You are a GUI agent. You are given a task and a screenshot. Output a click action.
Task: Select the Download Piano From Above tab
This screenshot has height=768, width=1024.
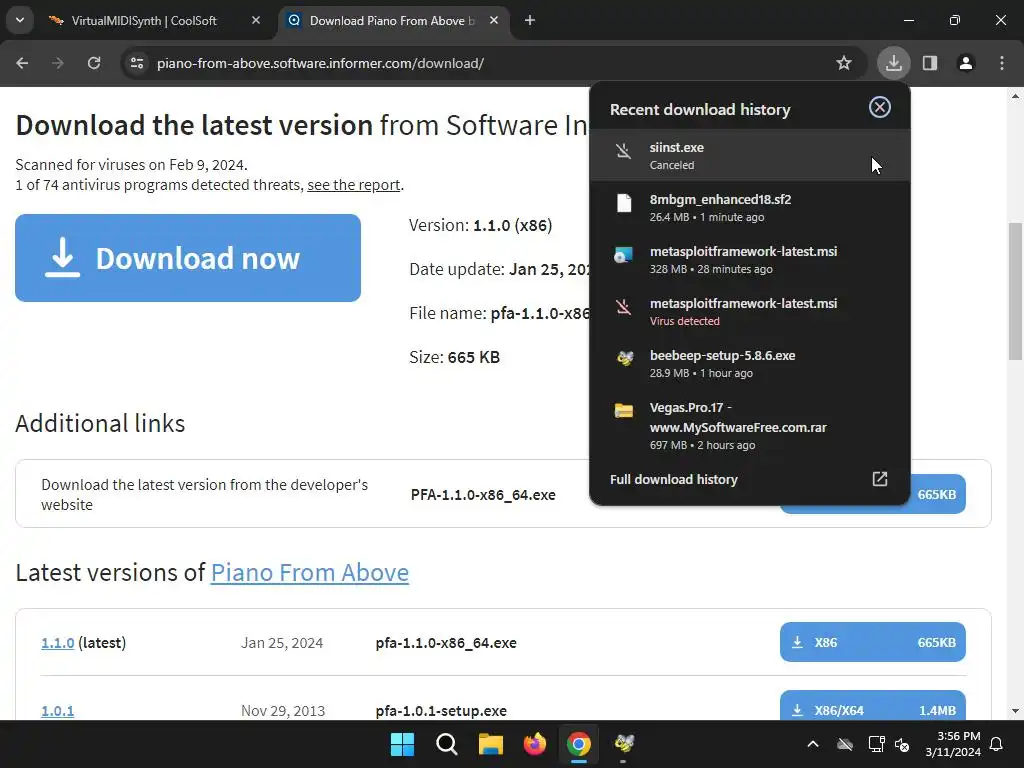click(x=392, y=21)
